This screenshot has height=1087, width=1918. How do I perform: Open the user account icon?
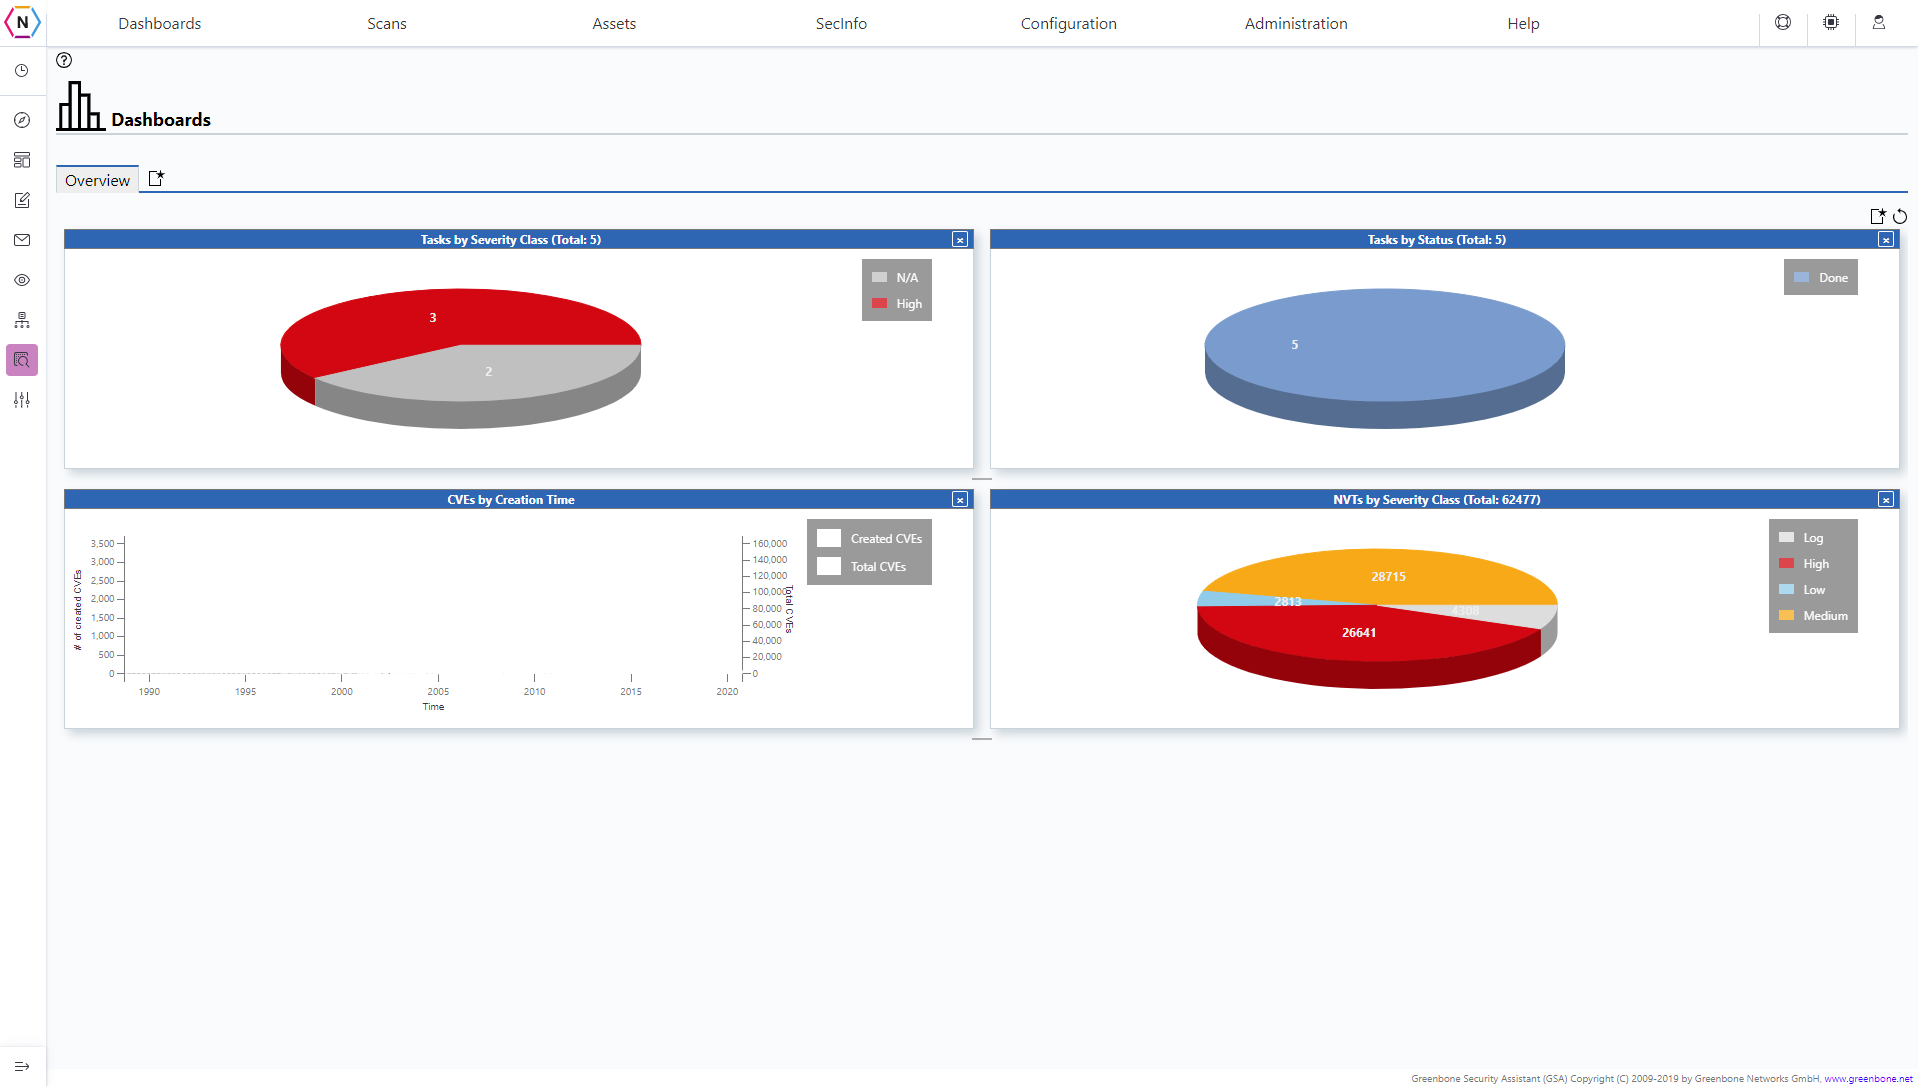1879,22
